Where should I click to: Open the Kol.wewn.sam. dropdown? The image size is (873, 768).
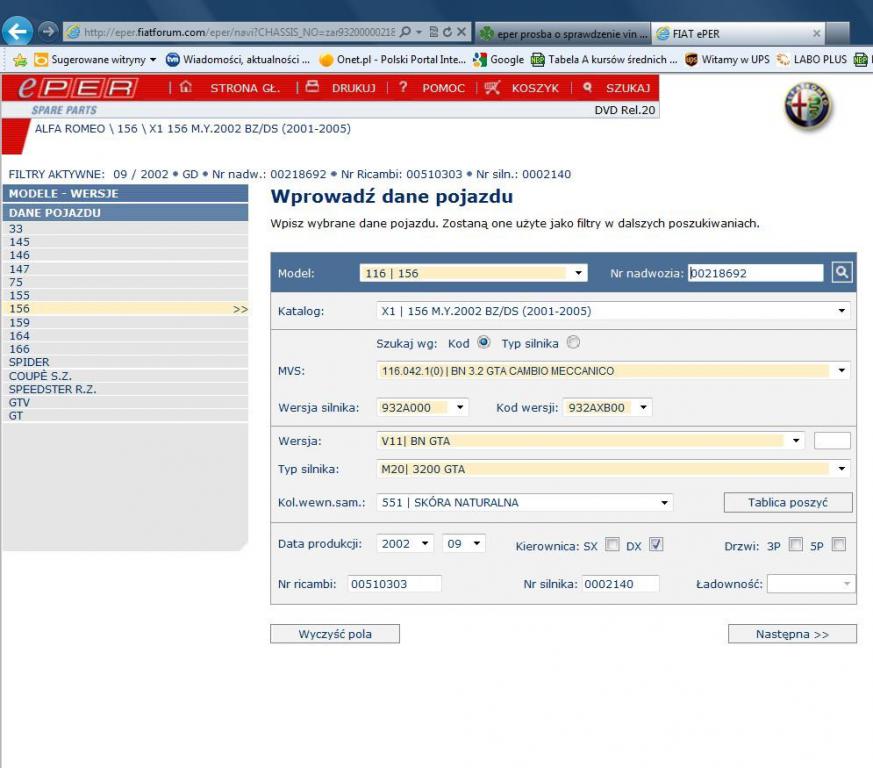[524, 502]
